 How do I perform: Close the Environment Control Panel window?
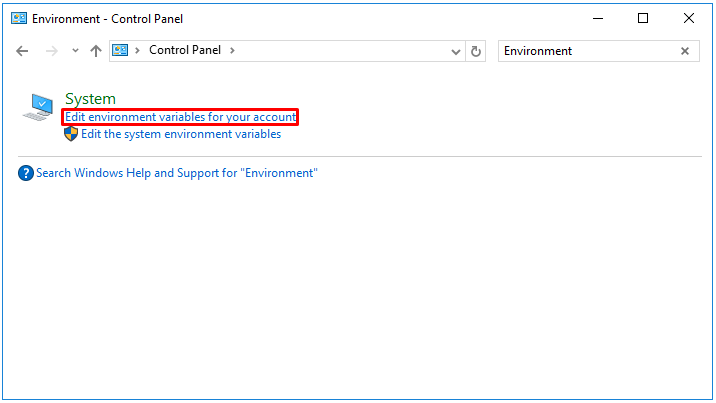click(689, 19)
